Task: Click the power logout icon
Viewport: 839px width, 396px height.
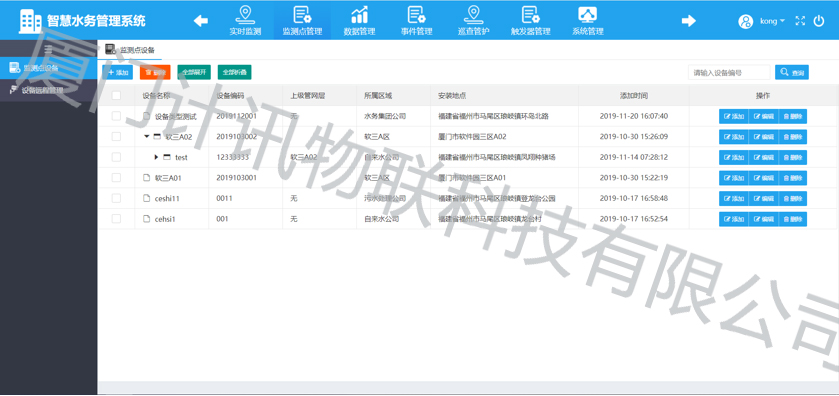Action: coord(819,21)
